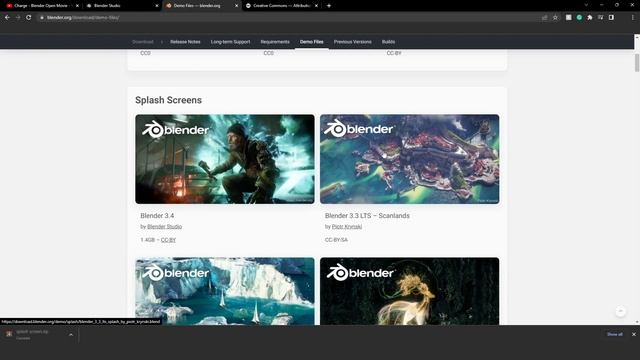Open Previous Versions navigation link
This screenshot has width=640, height=360.
click(x=353, y=42)
